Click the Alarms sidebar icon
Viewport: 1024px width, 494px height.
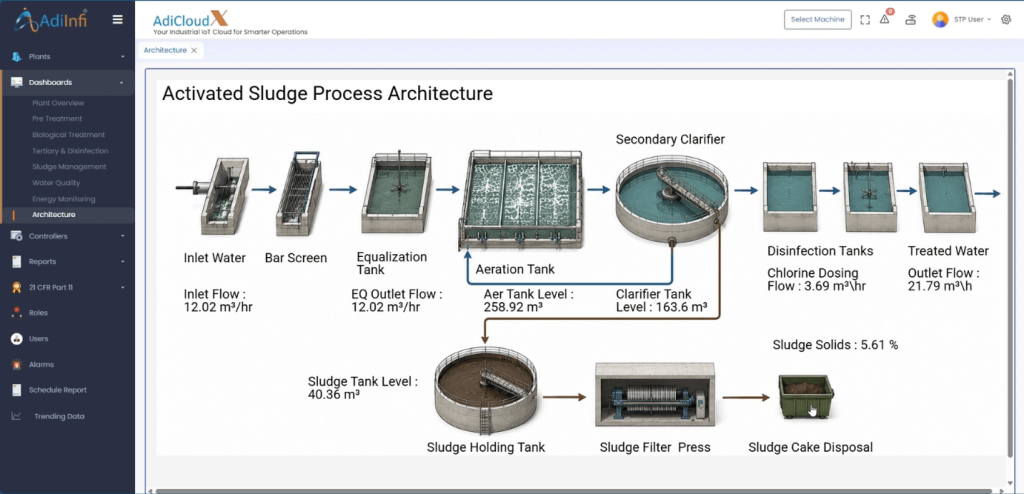(x=16, y=364)
